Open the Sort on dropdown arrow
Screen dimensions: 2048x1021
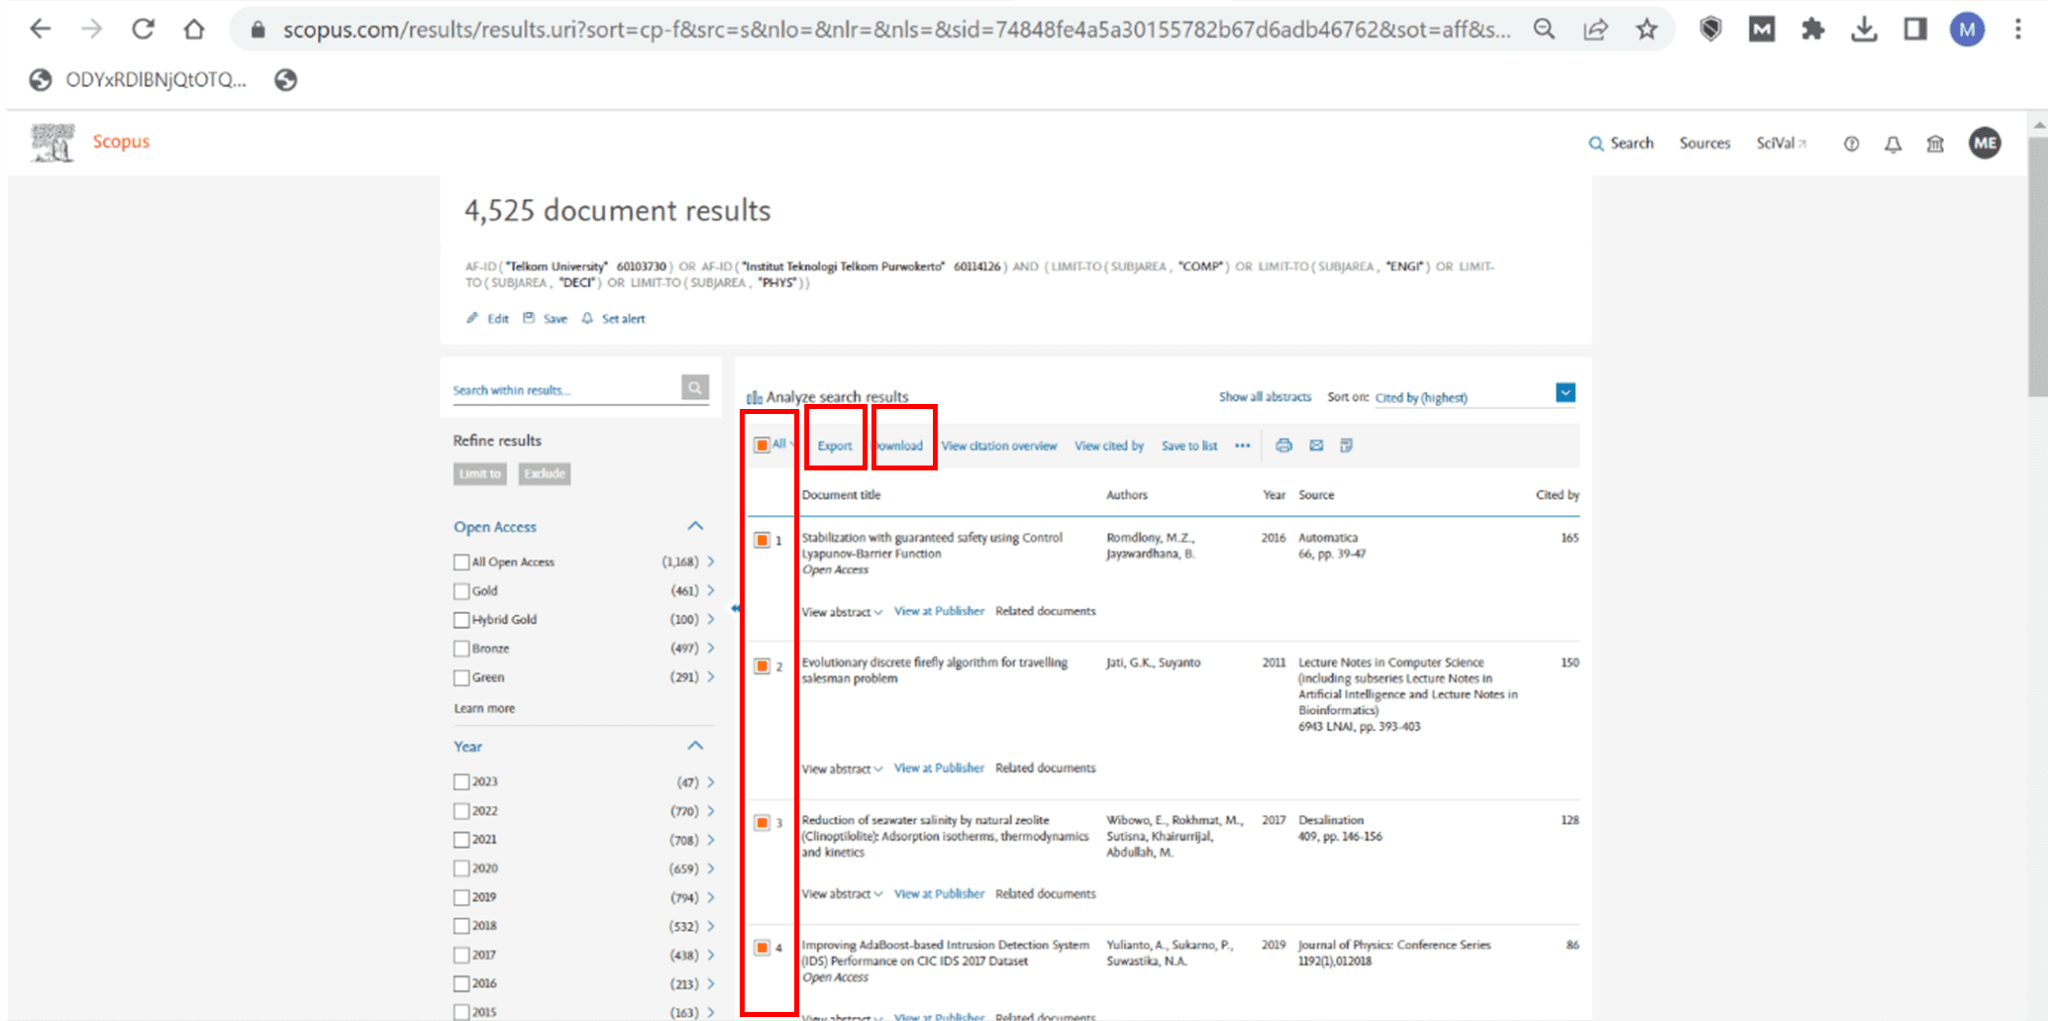tap(1565, 393)
